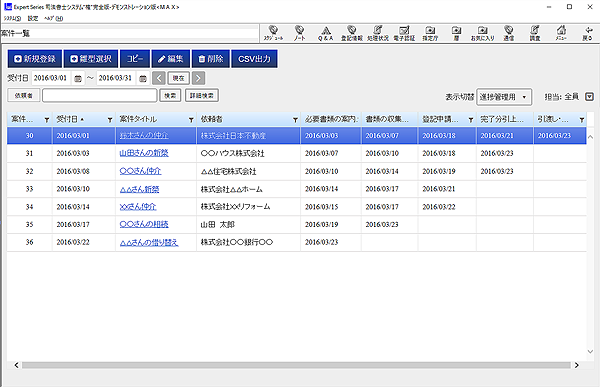The image size is (600, 387).
Task: Click the 詳細検索 button
Action: (x=202, y=95)
